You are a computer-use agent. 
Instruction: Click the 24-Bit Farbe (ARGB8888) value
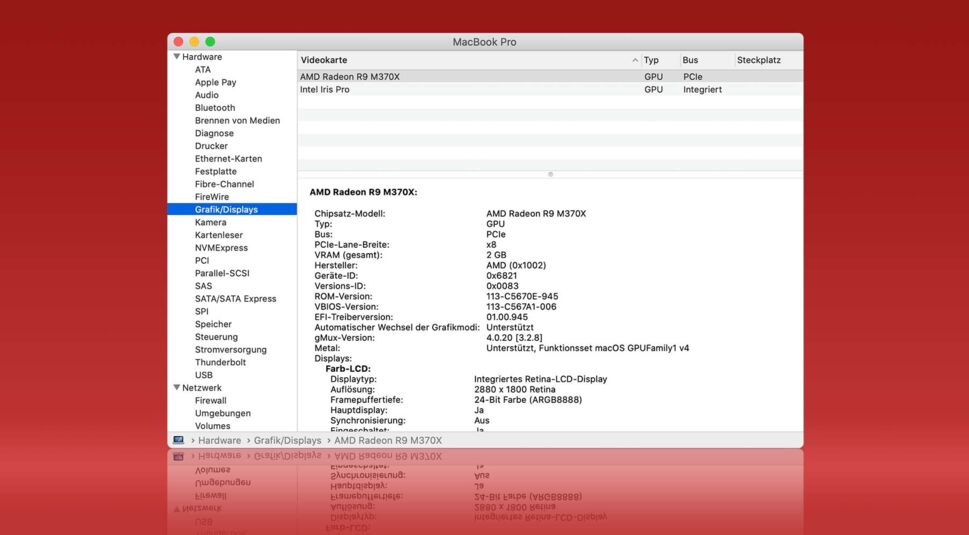click(x=528, y=400)
